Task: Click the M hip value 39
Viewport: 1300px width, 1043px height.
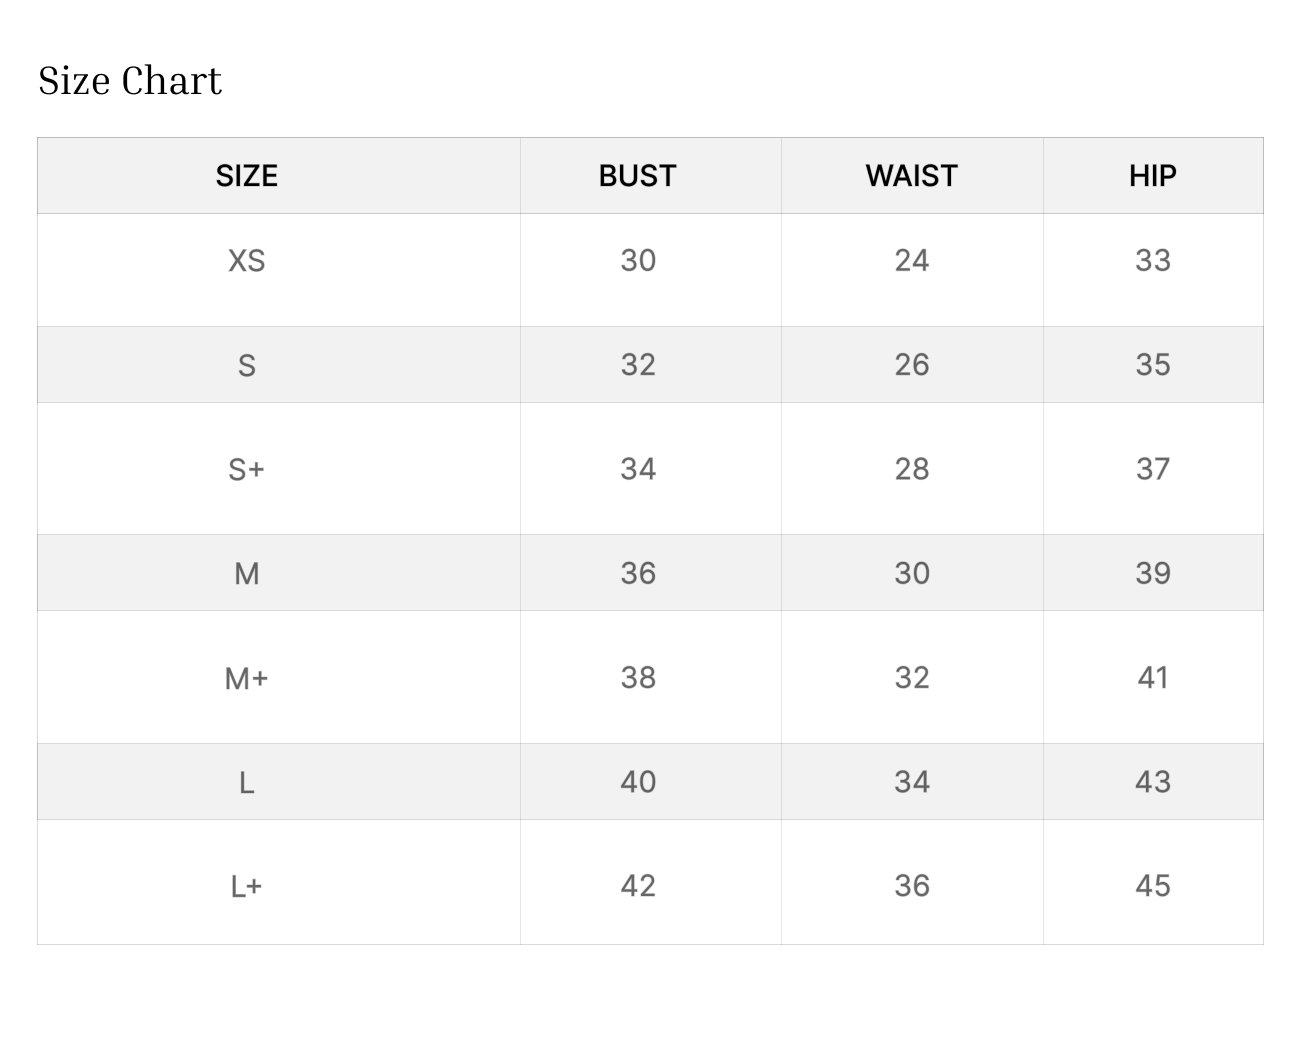Action: [1152, 573]
